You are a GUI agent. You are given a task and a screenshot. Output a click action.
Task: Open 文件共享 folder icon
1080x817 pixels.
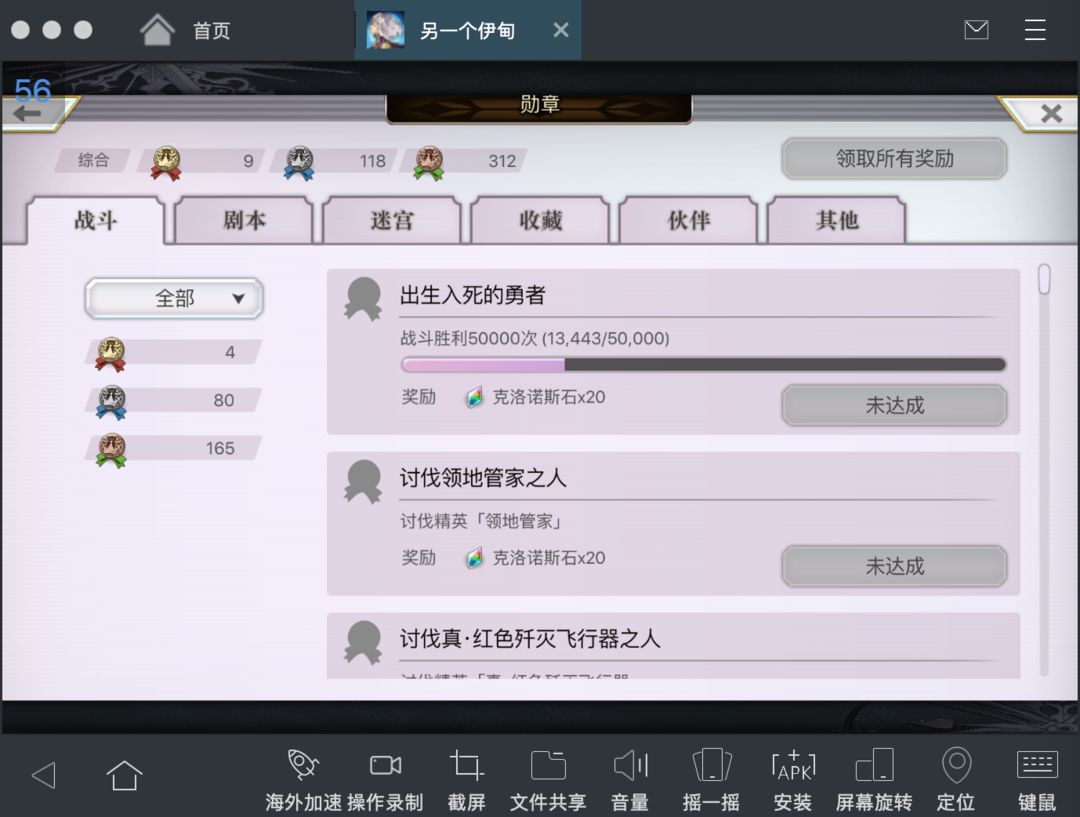coord(548,765)
